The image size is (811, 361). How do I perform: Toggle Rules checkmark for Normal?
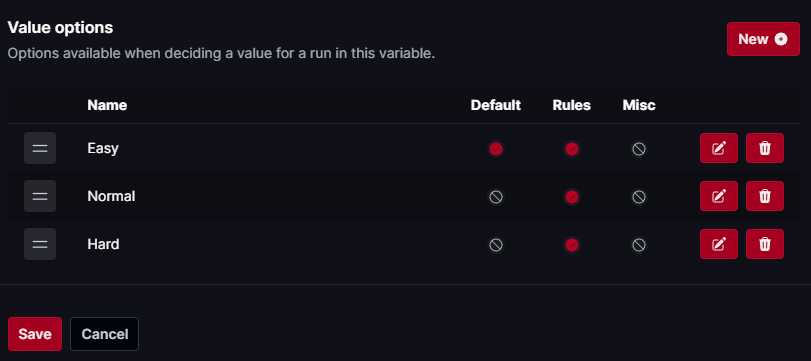(x=572, y=197)
